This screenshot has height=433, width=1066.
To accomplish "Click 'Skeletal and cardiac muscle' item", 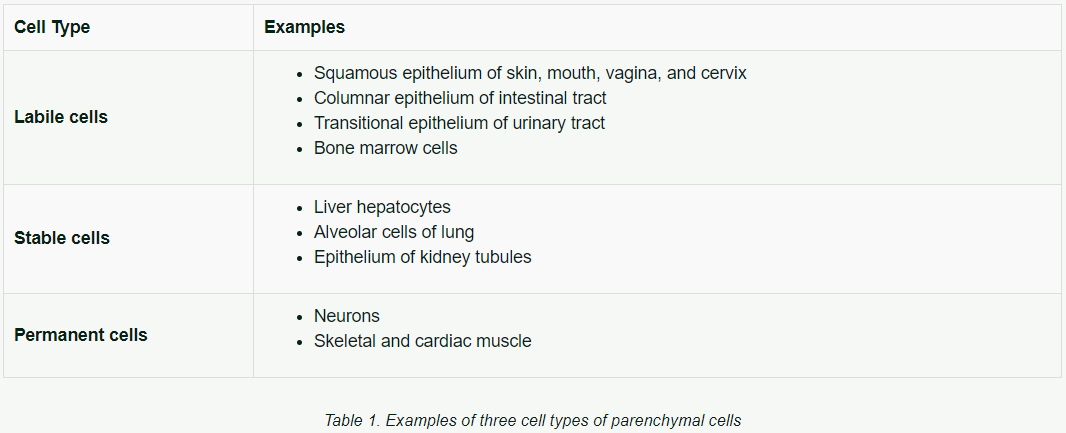I will pos(422,341).
